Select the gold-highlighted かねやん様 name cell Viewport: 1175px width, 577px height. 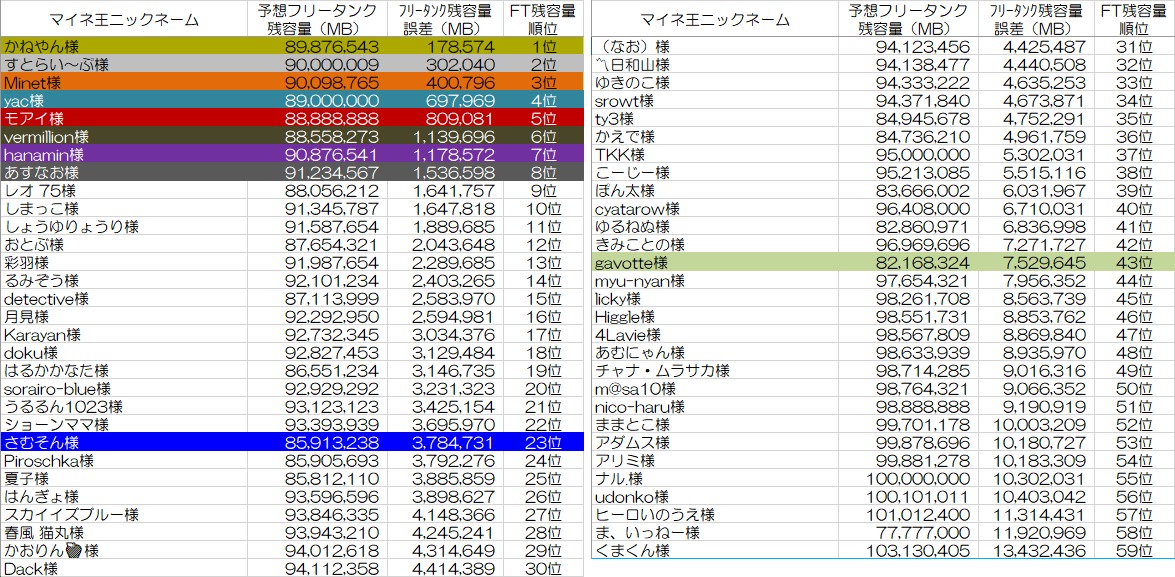(123, 46)
